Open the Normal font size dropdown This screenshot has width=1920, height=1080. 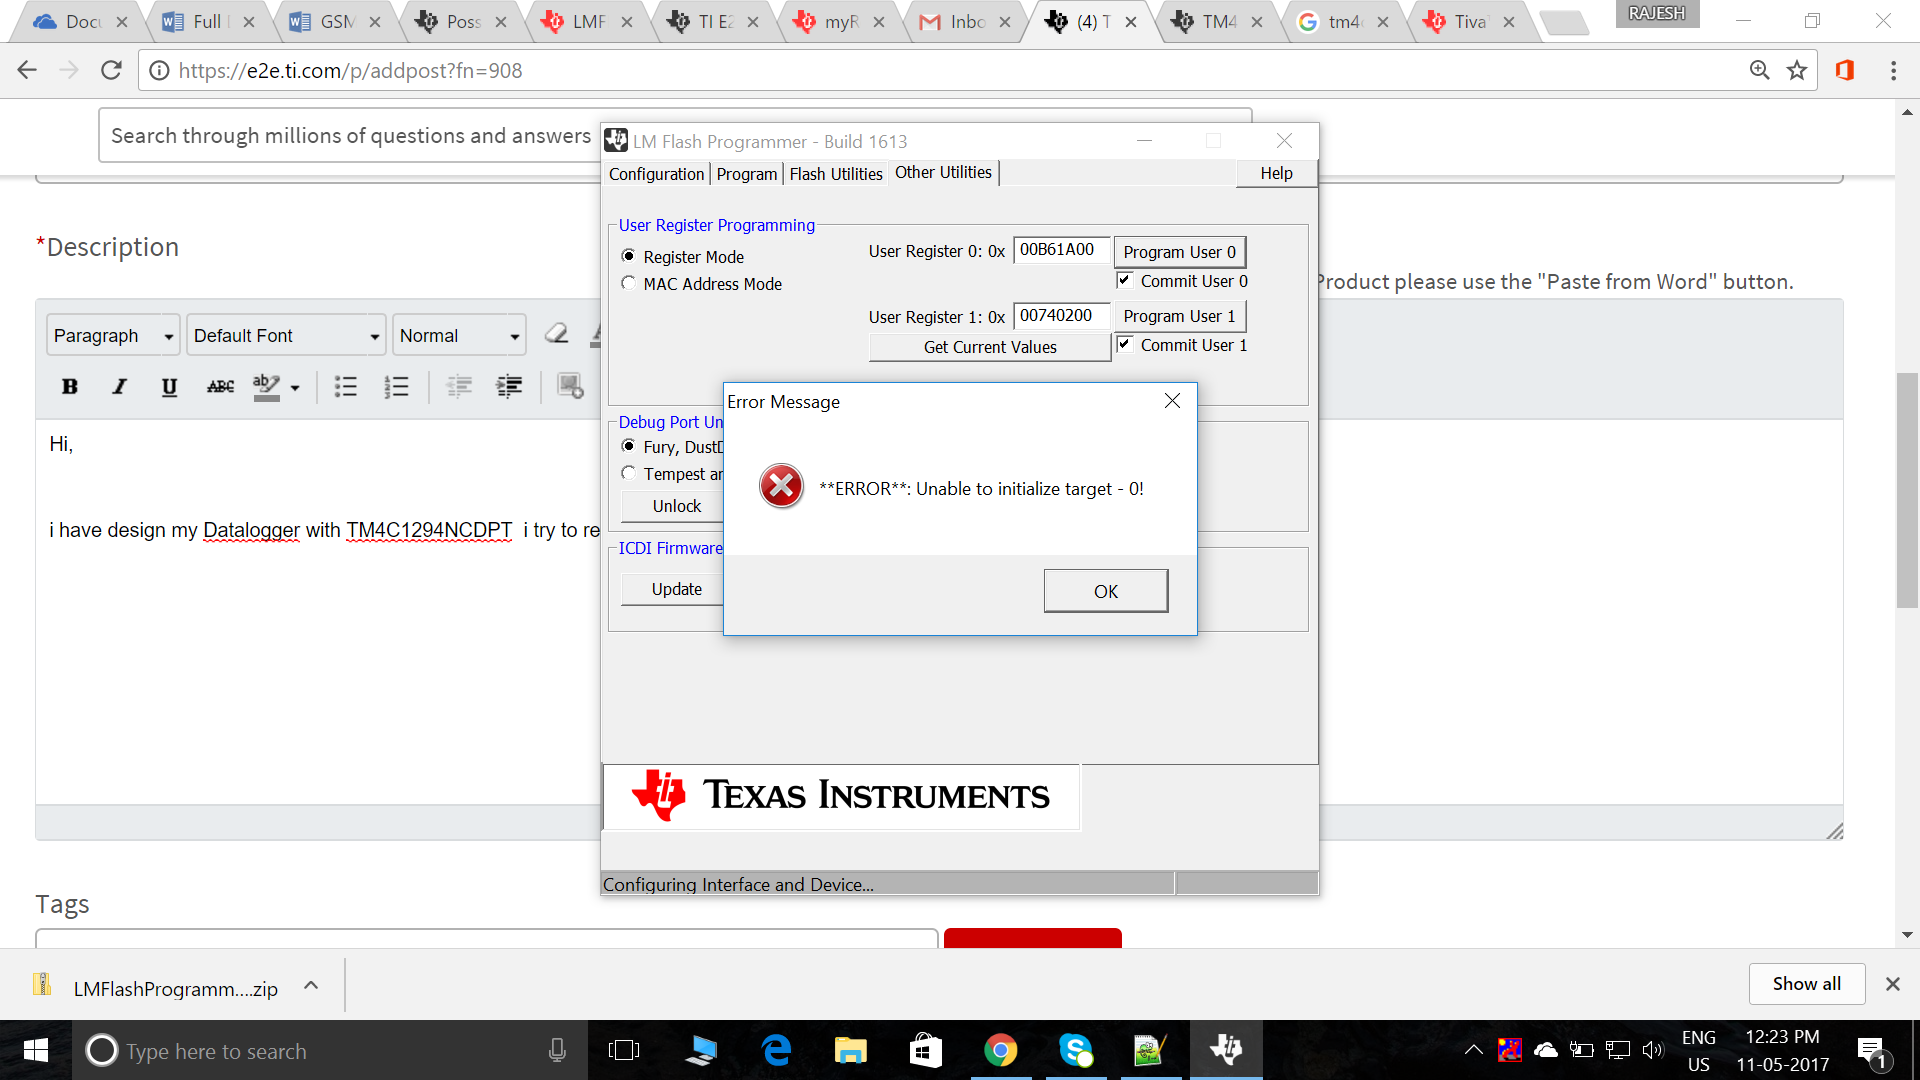pyautogui.click(x=459, y=336)
